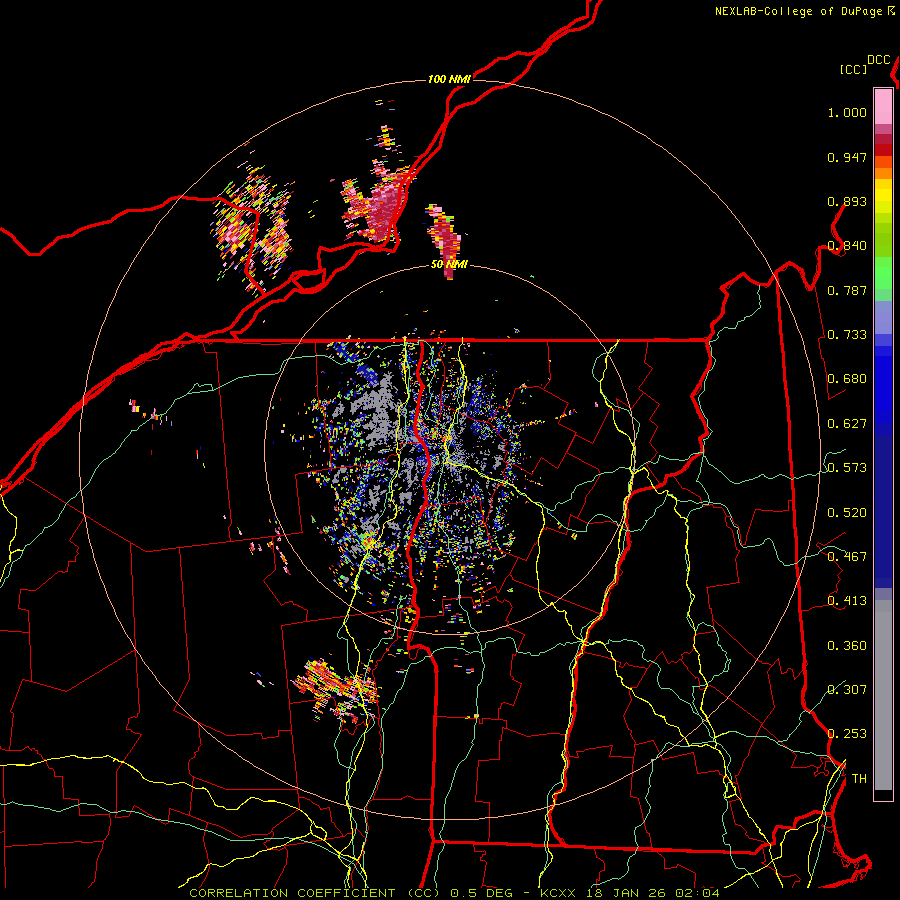Click the 18 JAN 26 date text
900x900 pixels.
(626, 893)
